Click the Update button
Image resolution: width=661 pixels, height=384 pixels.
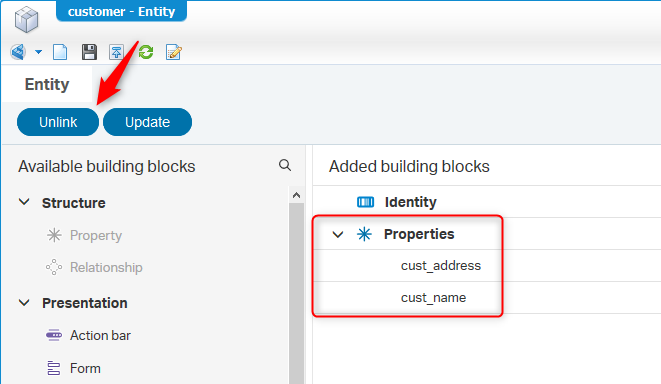pos(148,122)
